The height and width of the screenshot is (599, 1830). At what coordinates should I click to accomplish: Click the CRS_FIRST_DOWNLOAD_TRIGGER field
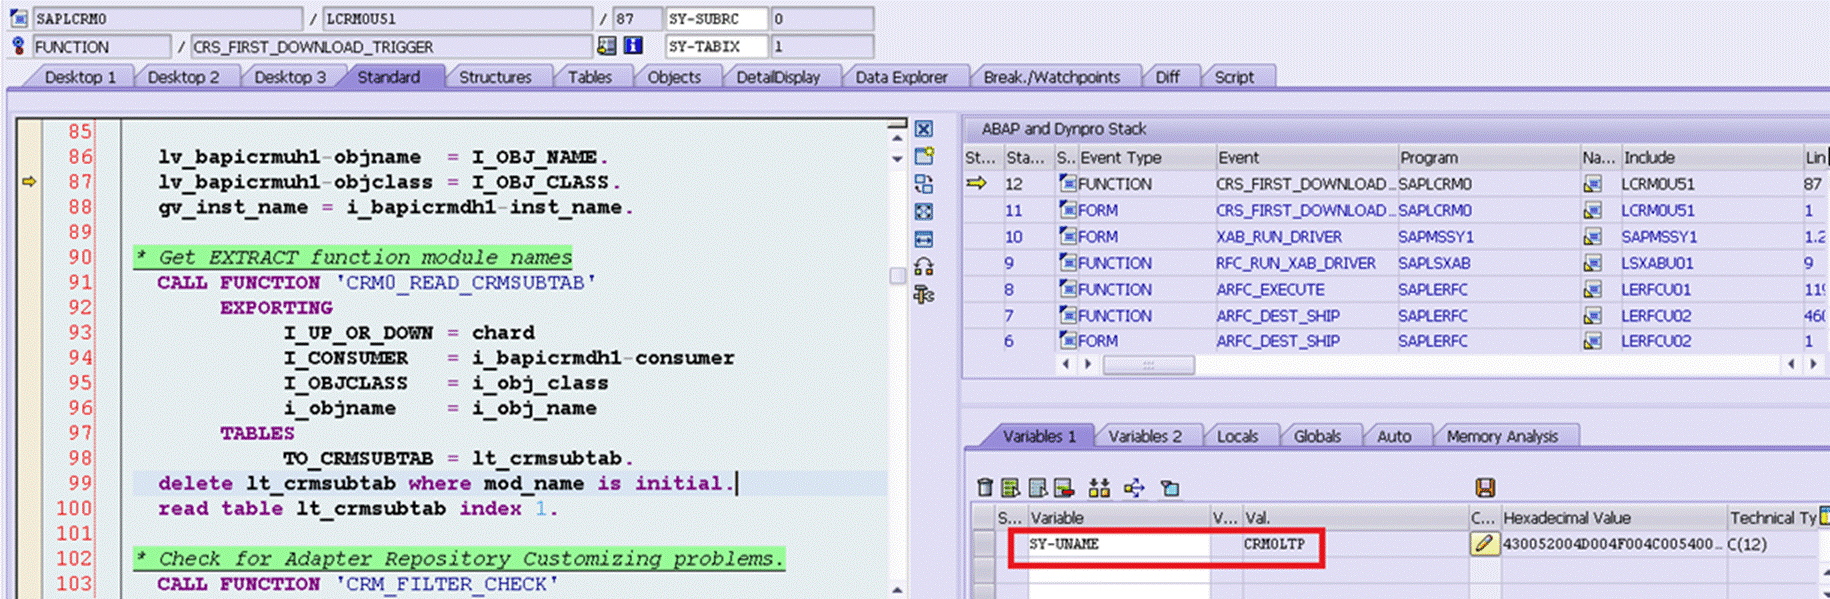coord(391,46)
